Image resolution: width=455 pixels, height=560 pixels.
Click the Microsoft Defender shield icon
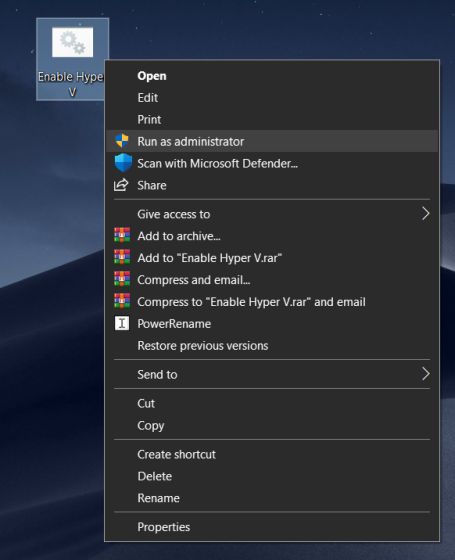coord(123,163)
